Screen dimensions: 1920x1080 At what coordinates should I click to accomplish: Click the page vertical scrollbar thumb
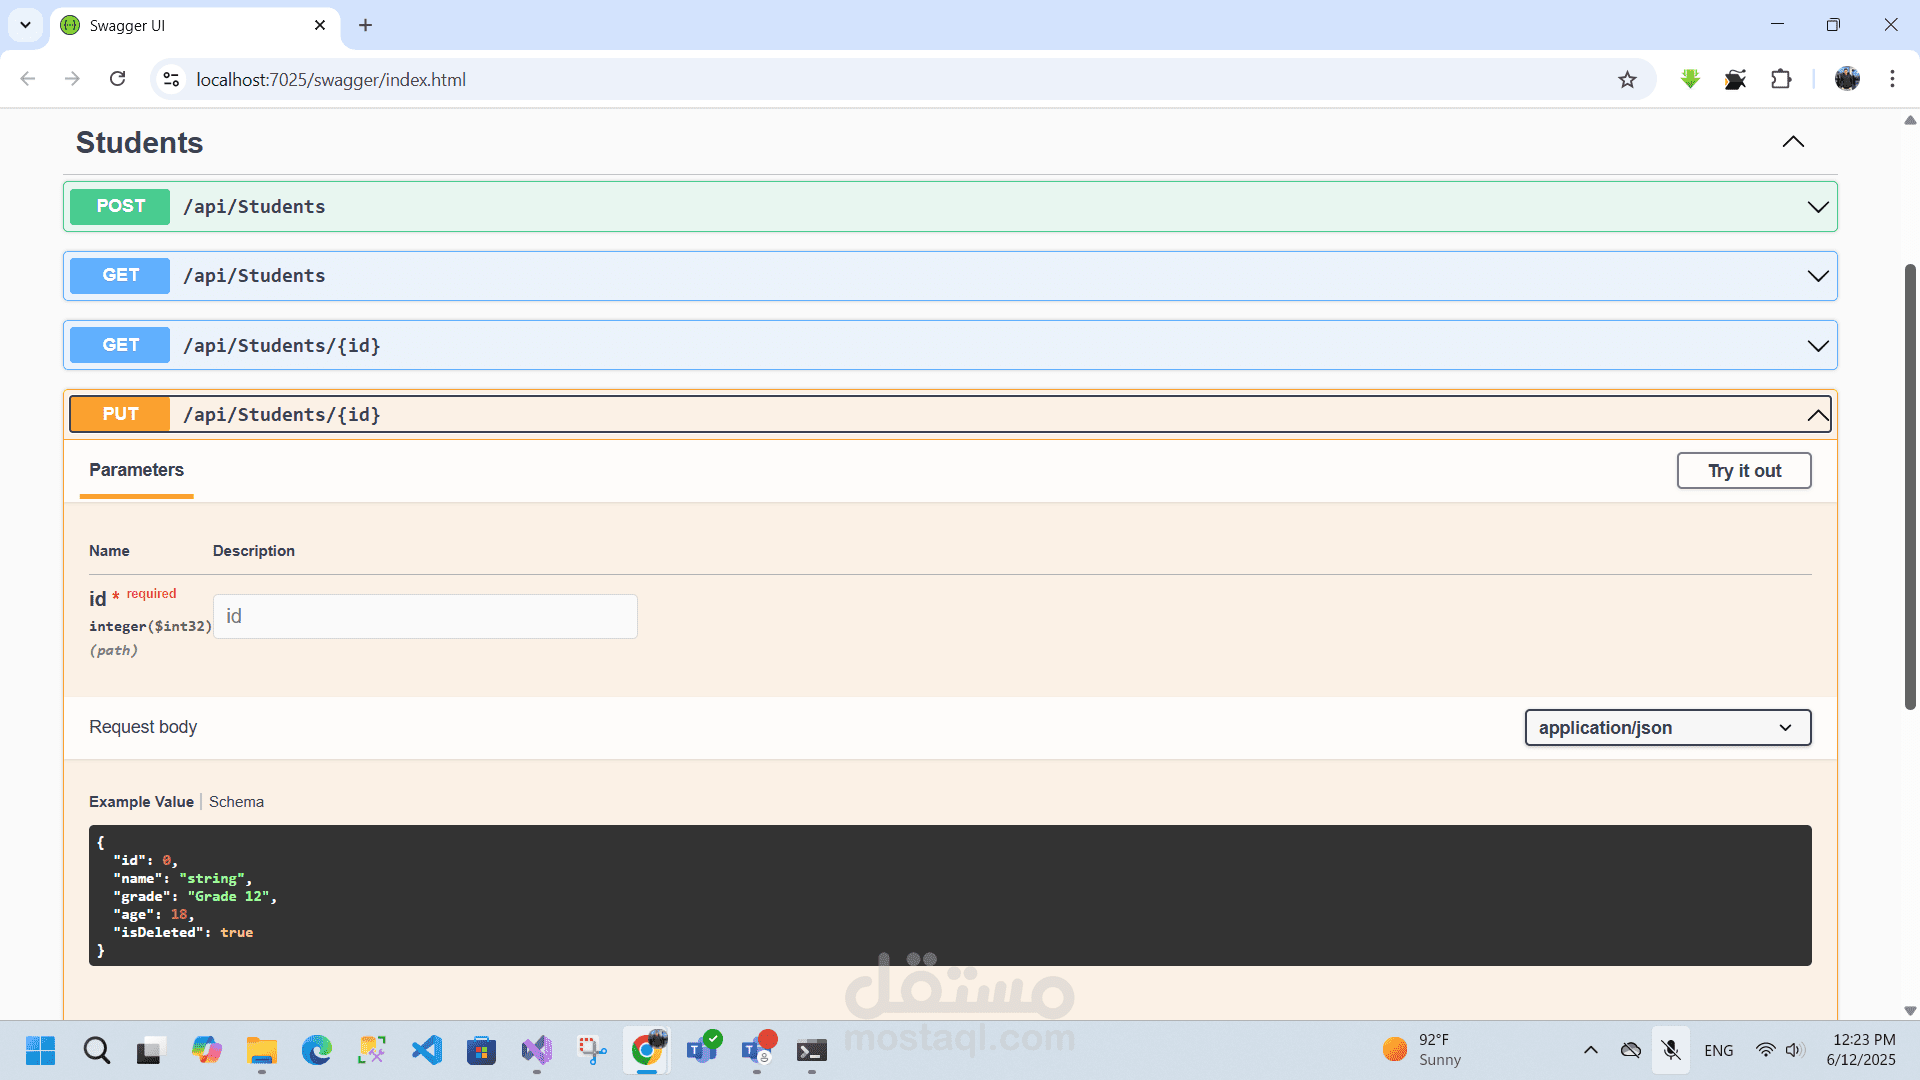click(1909, 486)
